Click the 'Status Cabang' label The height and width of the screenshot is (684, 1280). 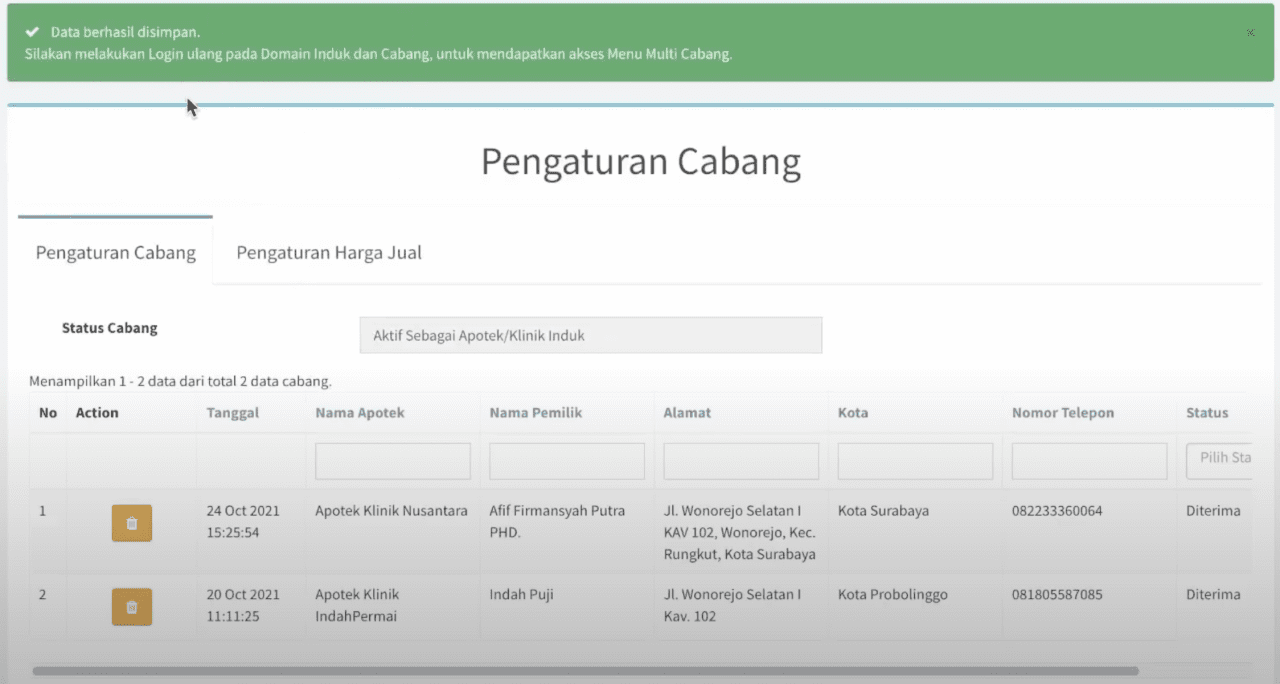[110, 328]
